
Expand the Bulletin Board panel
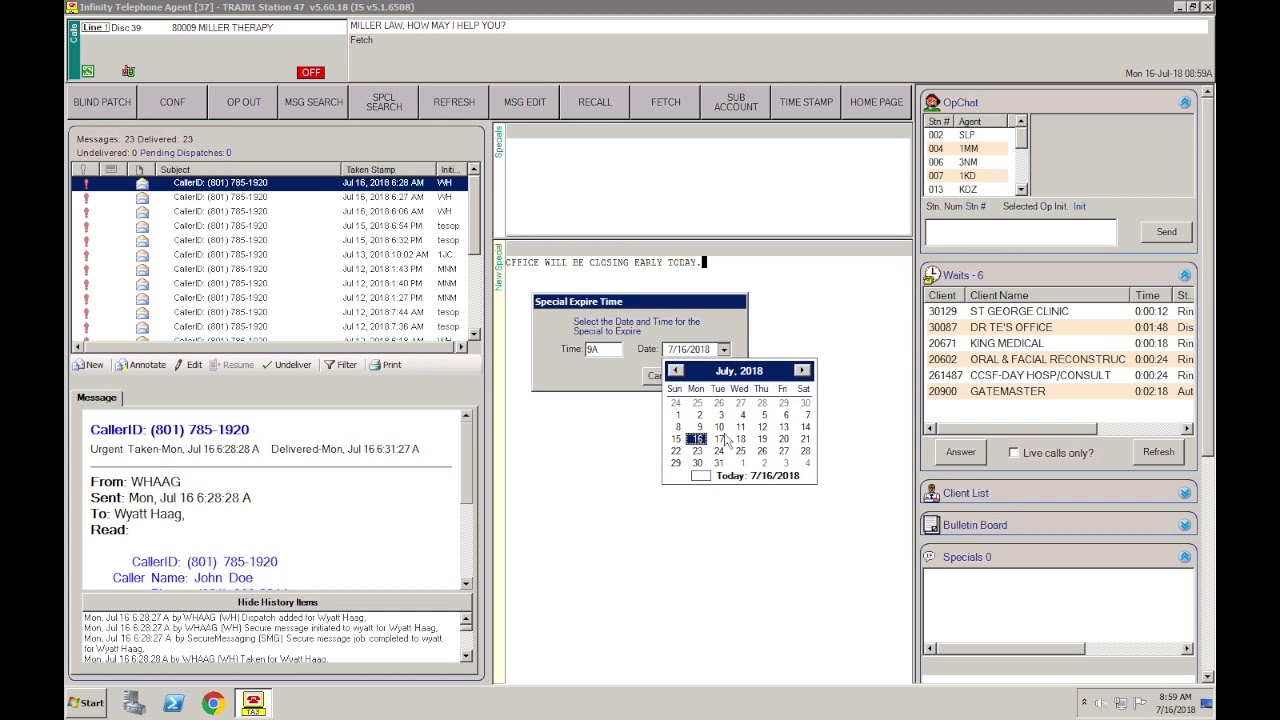1185,525
